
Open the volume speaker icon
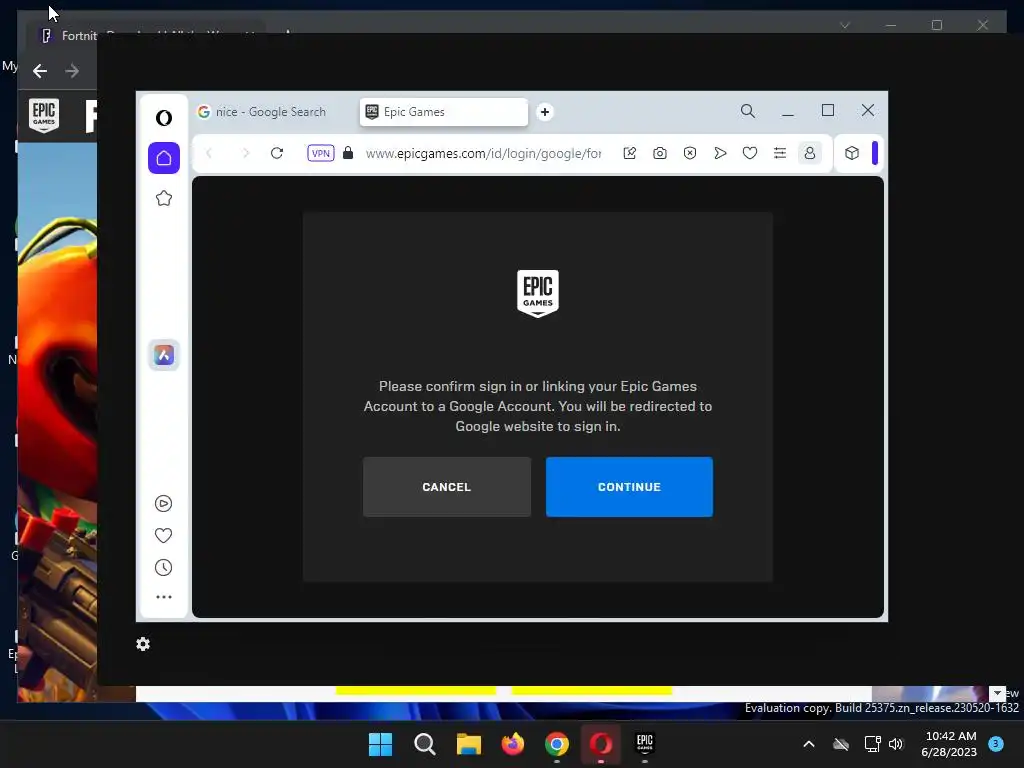click(x=896, y=744)
